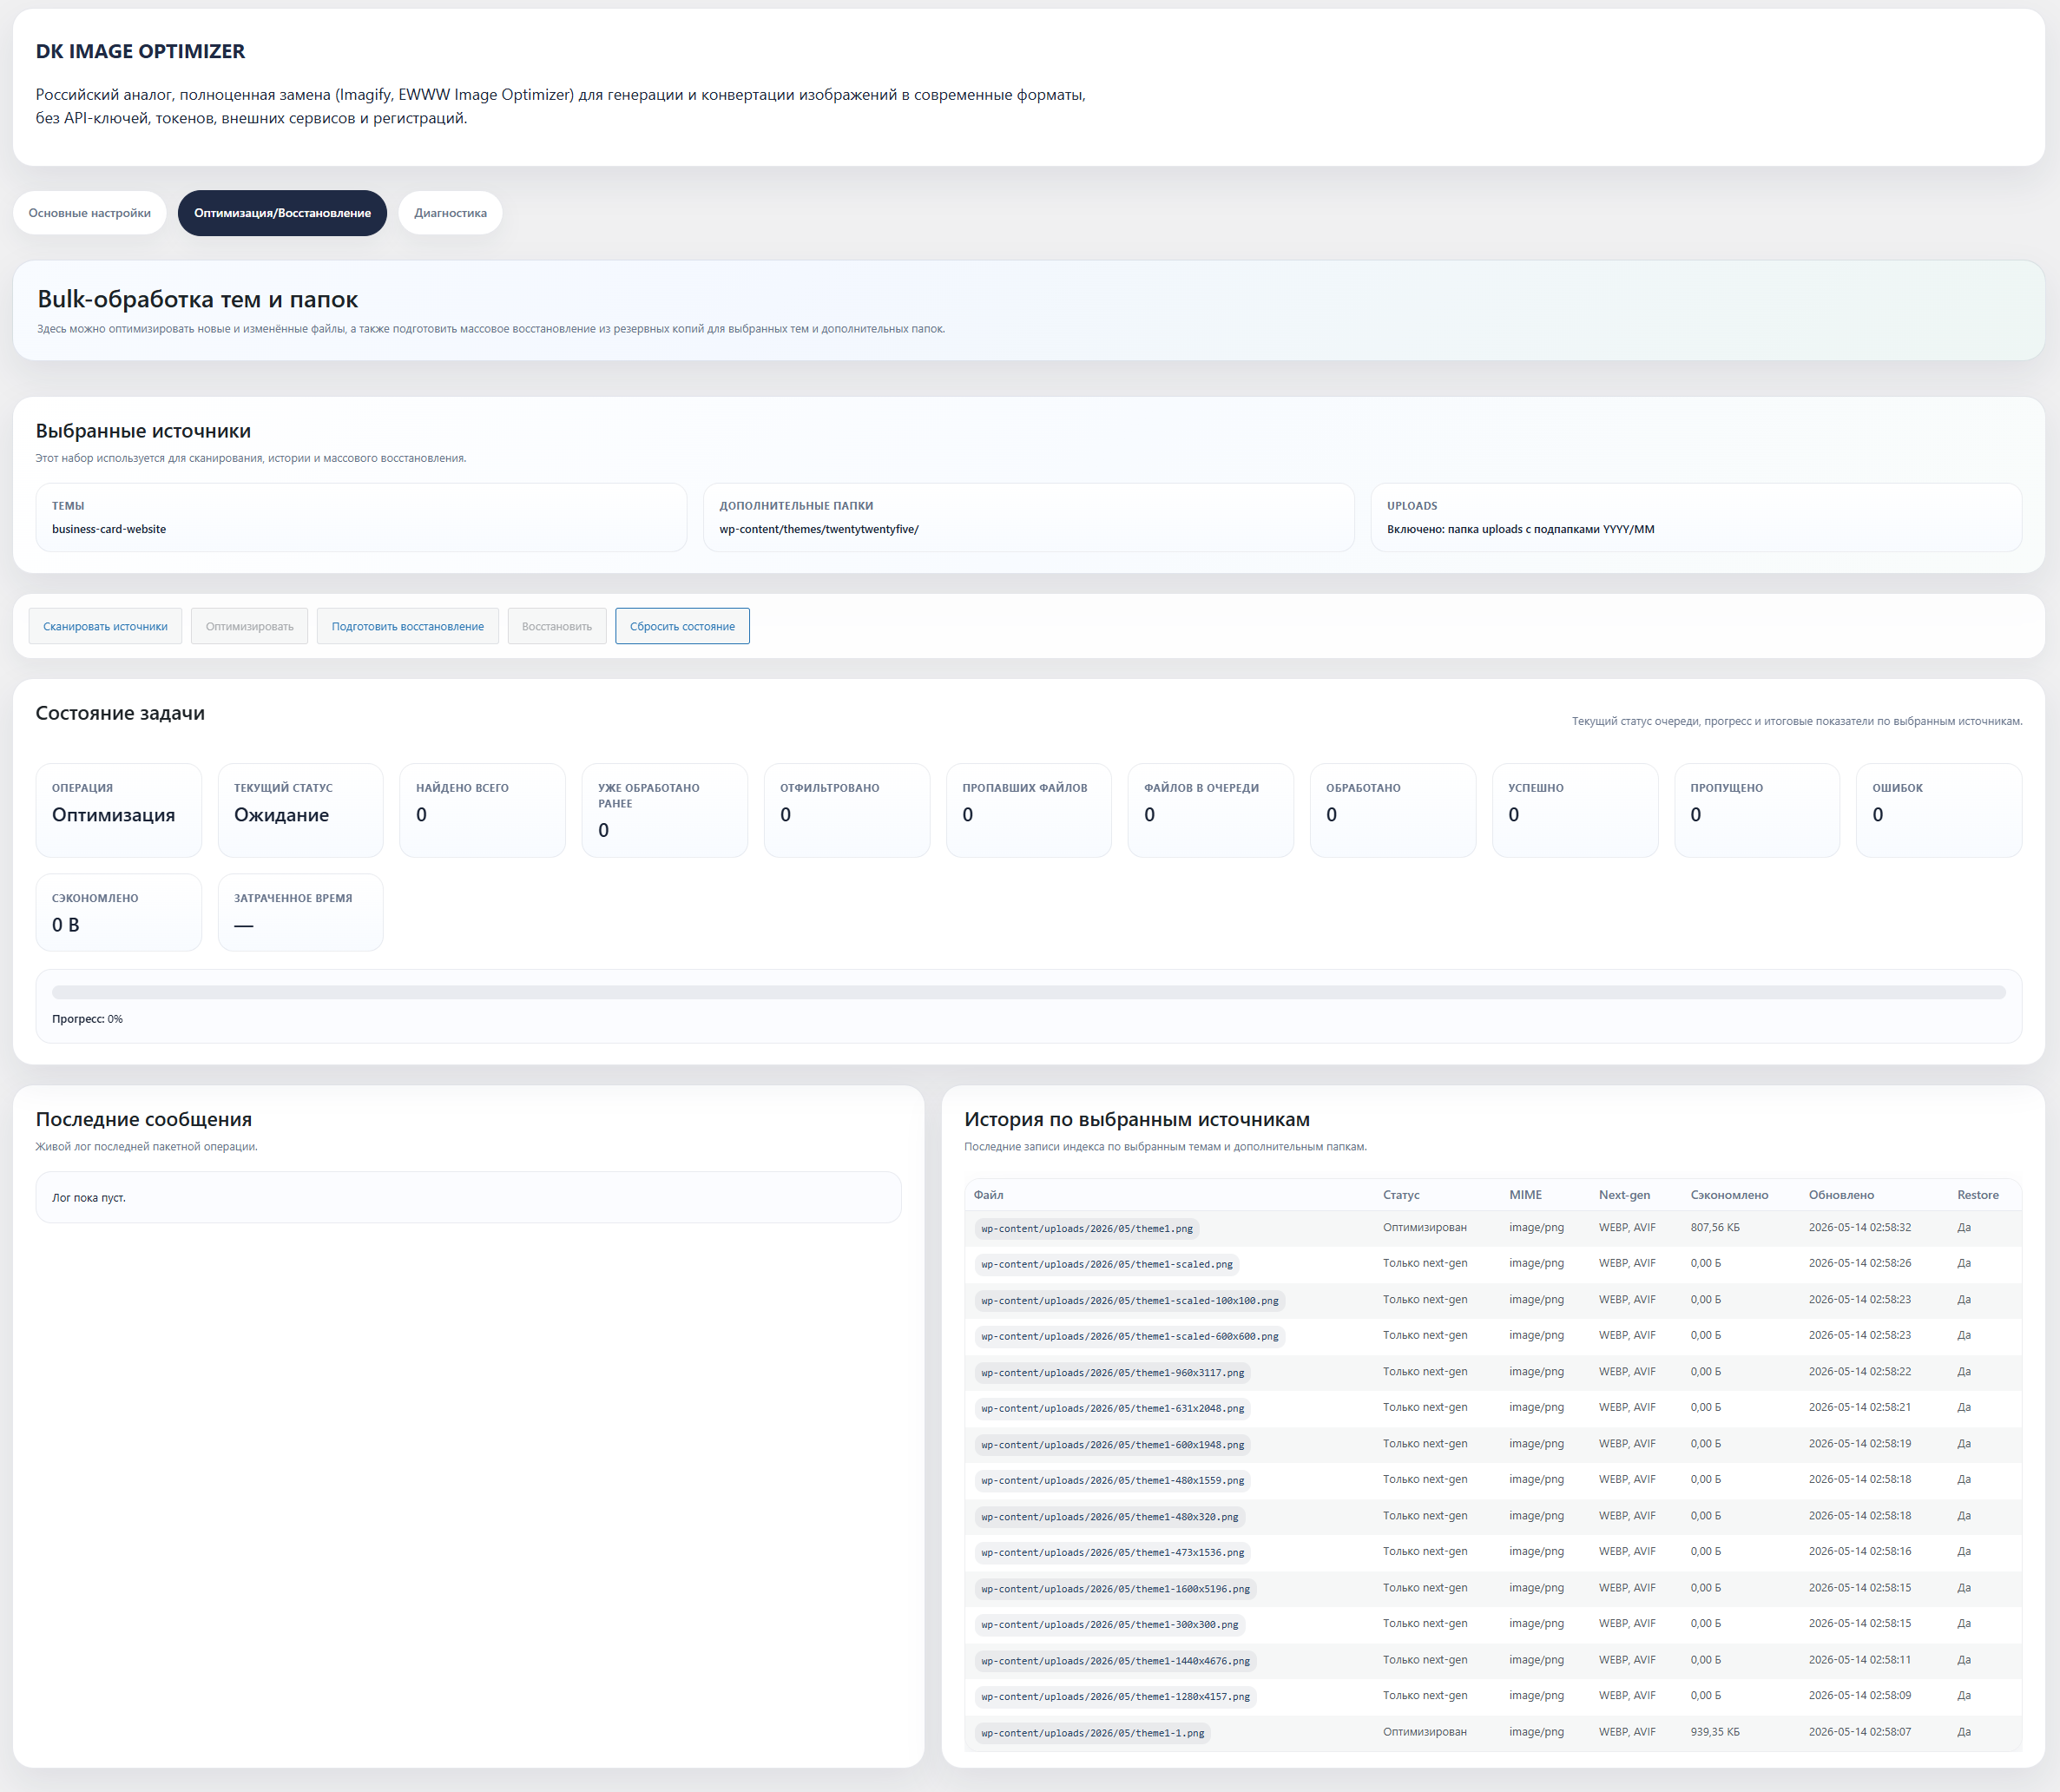The height and width of the screenshot is (1792, 2060).
Task: Click the Пропавших файлов counter
Action: 1028,810
